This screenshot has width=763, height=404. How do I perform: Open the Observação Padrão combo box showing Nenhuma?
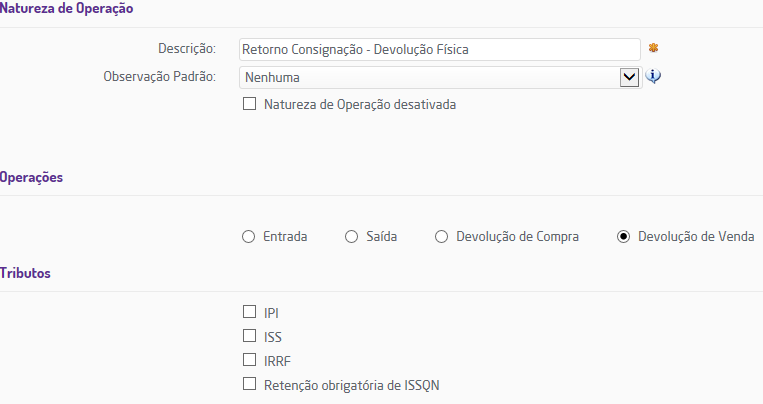click(430, 77)
